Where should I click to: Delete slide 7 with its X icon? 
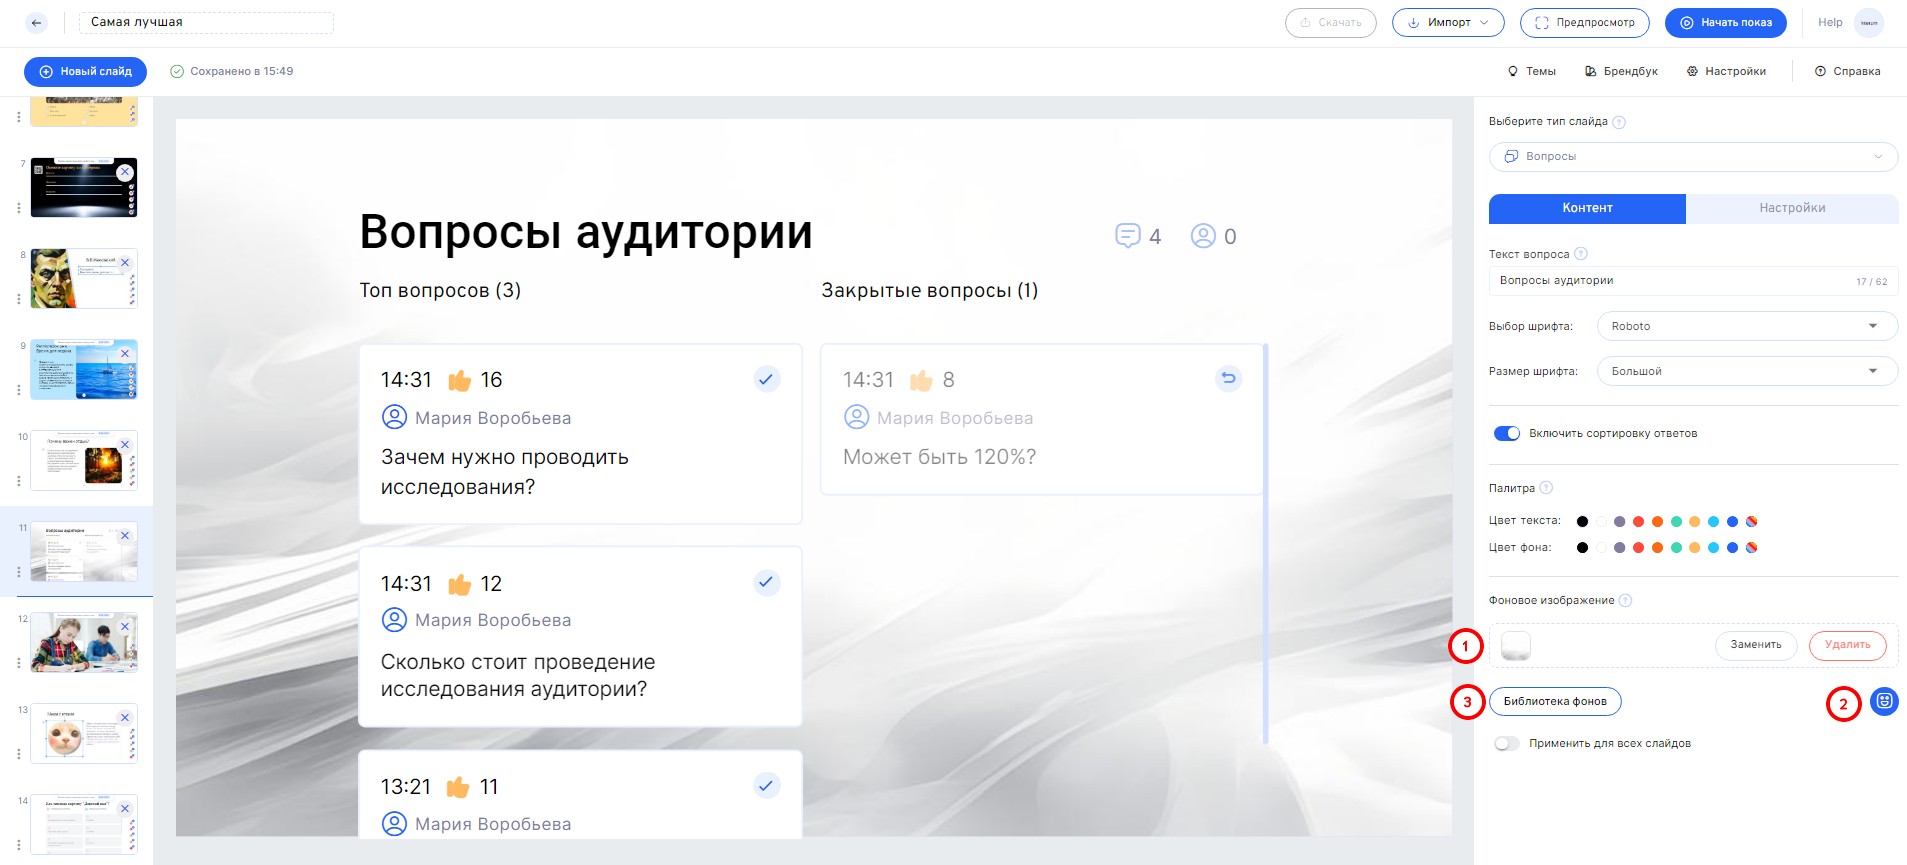coord(125,172)
